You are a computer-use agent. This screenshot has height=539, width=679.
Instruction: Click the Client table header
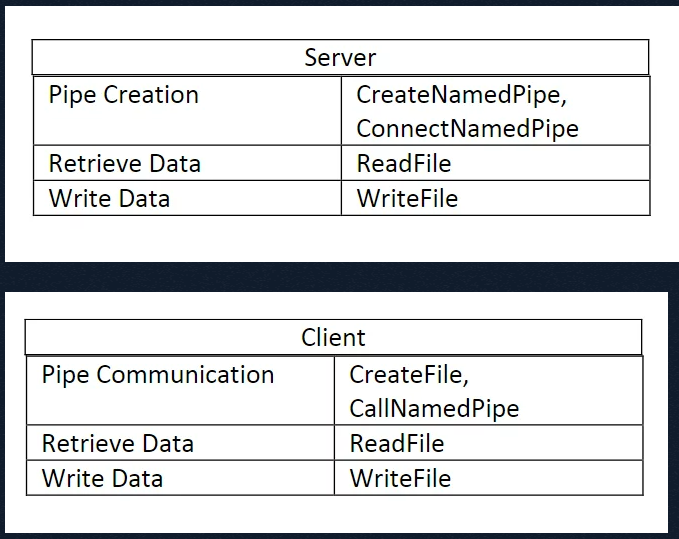click(333, 337)
